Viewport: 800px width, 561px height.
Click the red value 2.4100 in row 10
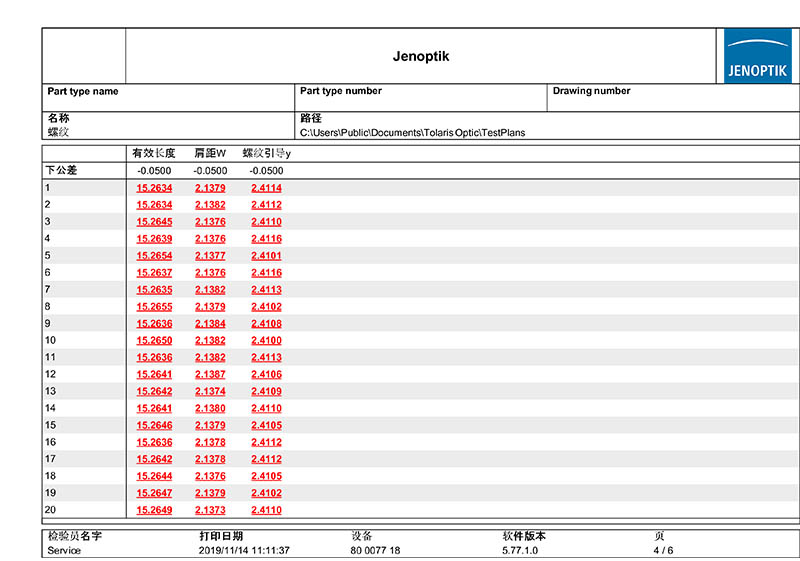(266, 341)
